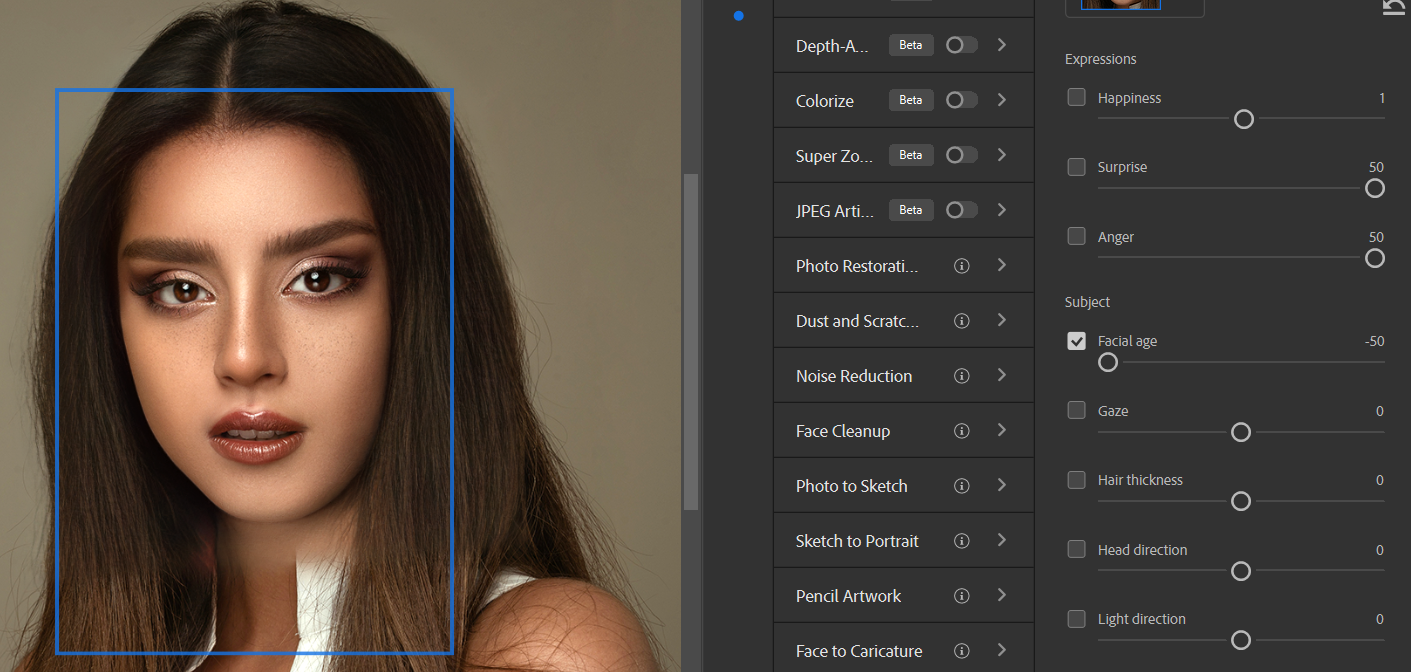Click the Face to Caricature info icon

pos(962,651)
